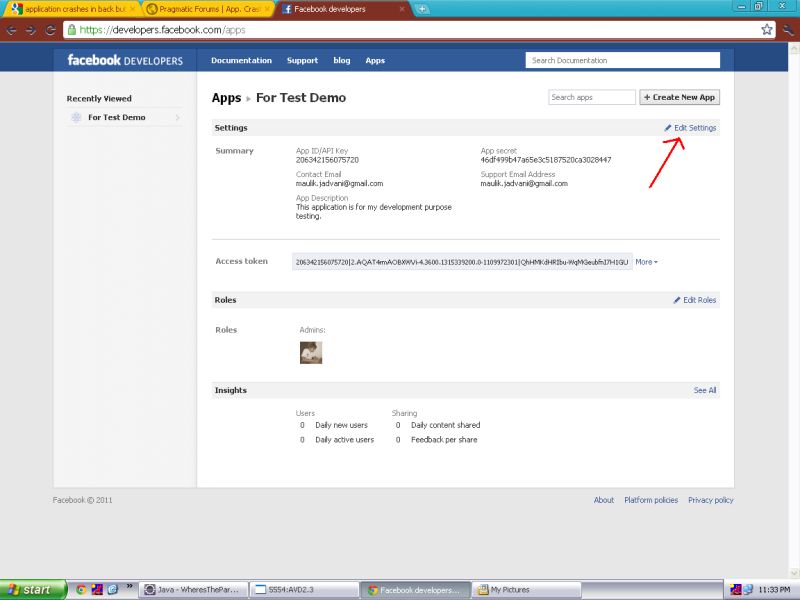Image resolution: width=800 pixels, height=600 pixels.
Task: Open the Privacy policy link
Action: 710,500
